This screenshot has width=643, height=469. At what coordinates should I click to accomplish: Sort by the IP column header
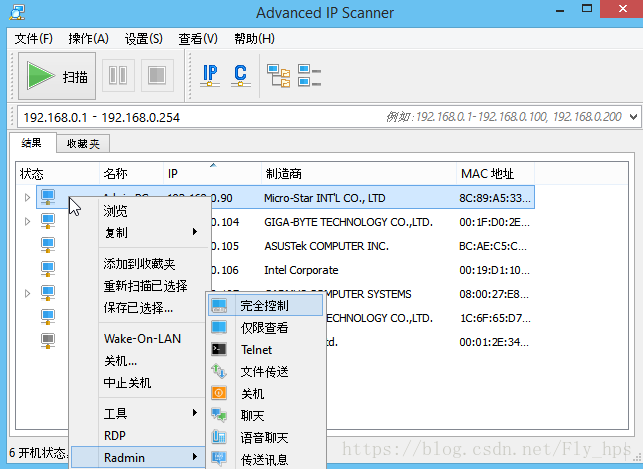click(x=212, y=174)
